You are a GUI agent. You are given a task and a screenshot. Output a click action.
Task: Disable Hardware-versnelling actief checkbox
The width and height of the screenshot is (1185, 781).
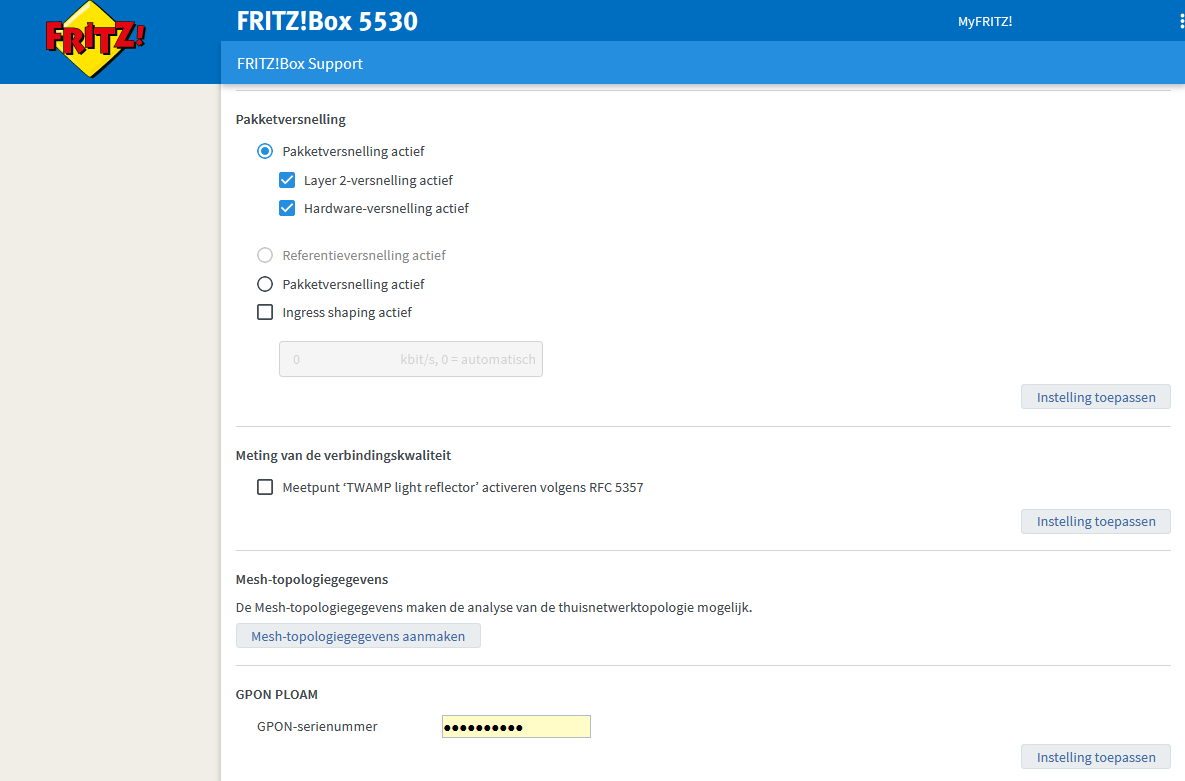287,209
